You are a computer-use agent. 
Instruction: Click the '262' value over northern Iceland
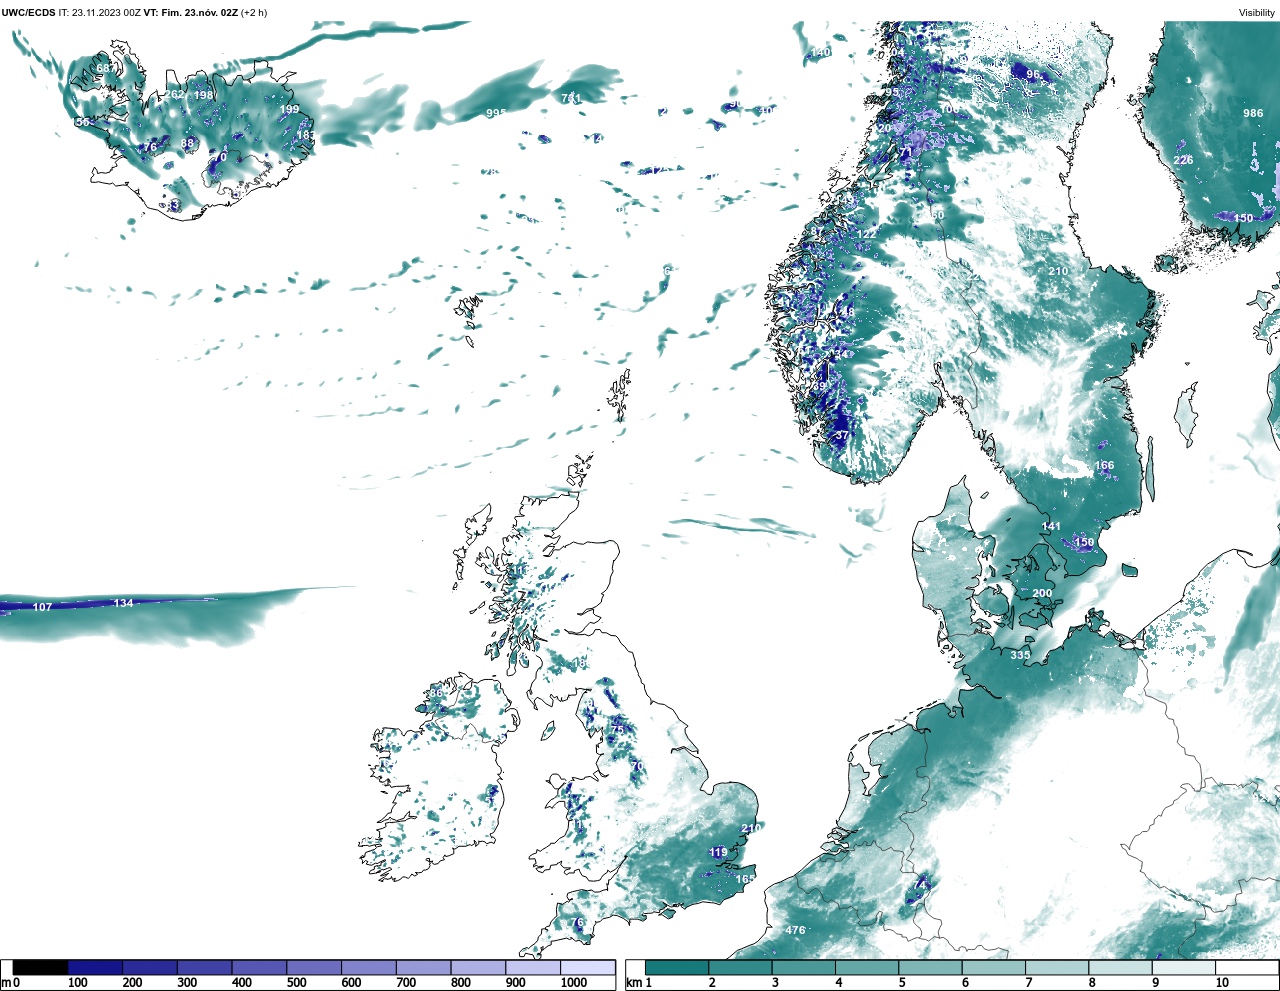(x=175, y=94)
